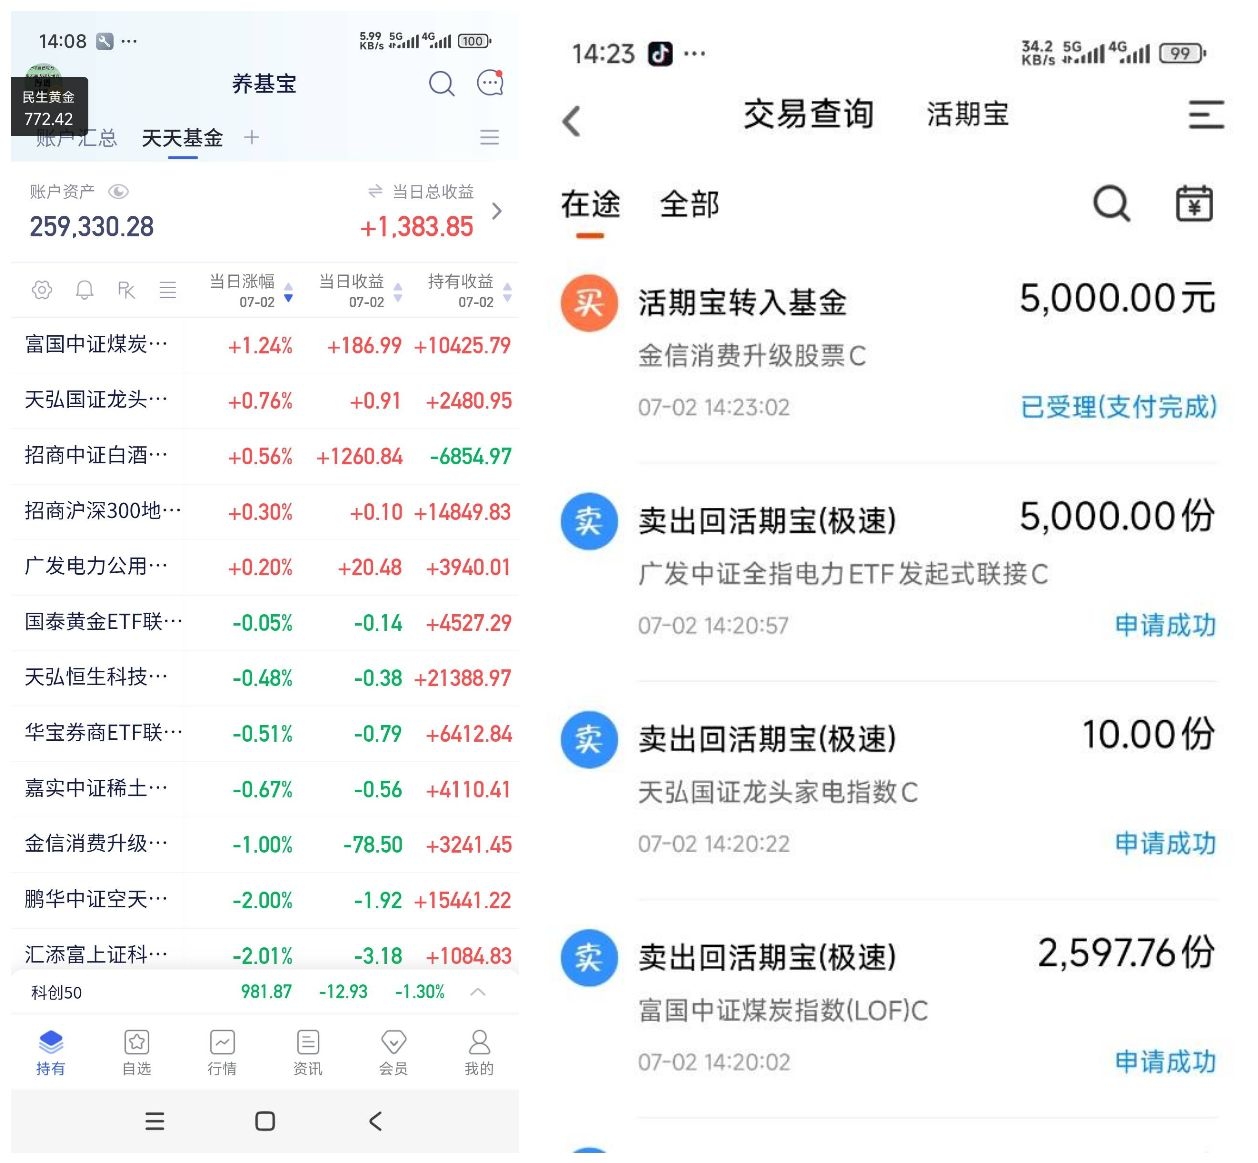Open the fund list settings gear icon
The image size is (1258, 1163).
coord(42,290)
